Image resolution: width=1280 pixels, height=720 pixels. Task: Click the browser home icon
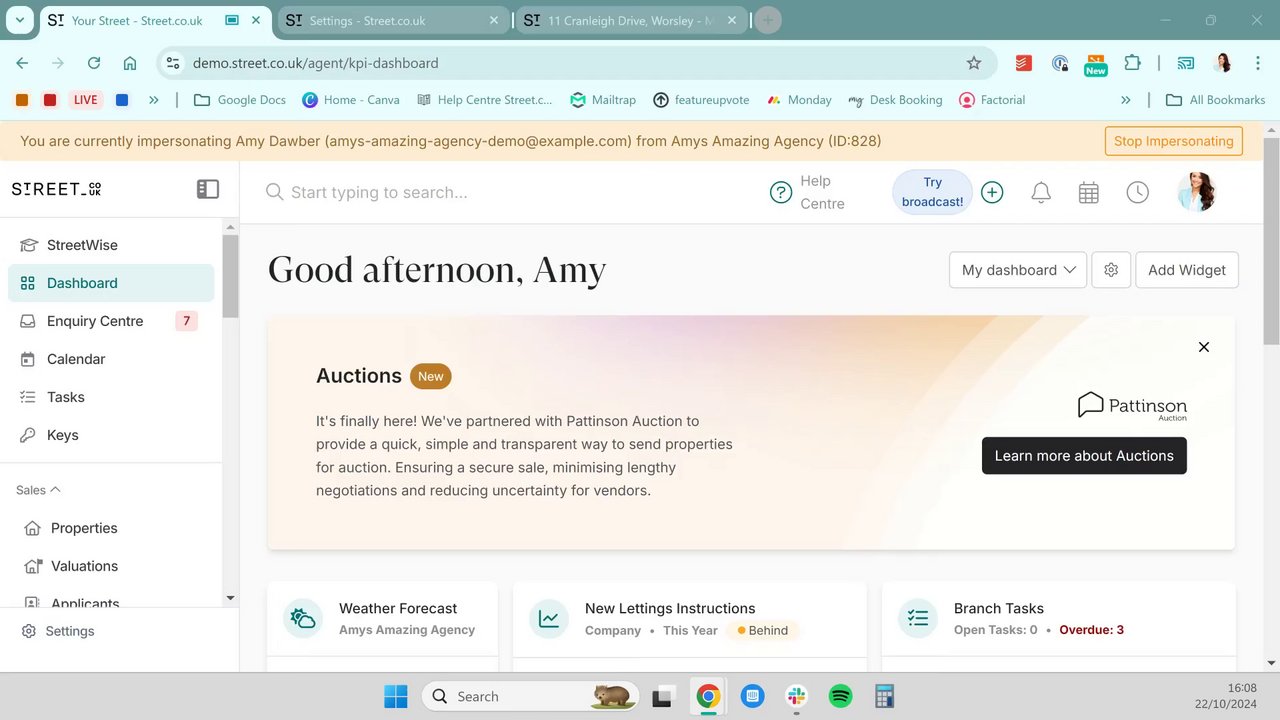[x=130, y=63]
